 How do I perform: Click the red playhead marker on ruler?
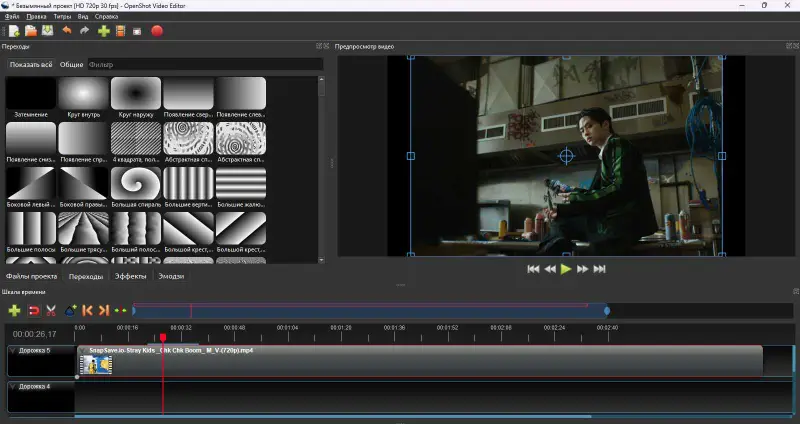163,337
